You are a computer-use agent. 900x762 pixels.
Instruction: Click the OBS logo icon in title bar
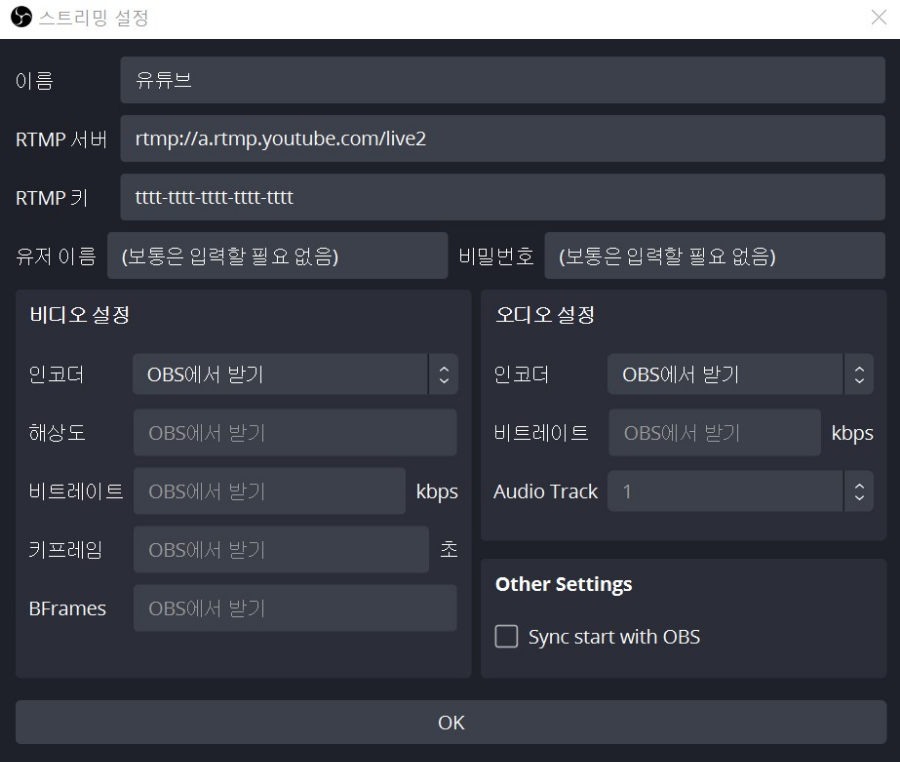21,17
